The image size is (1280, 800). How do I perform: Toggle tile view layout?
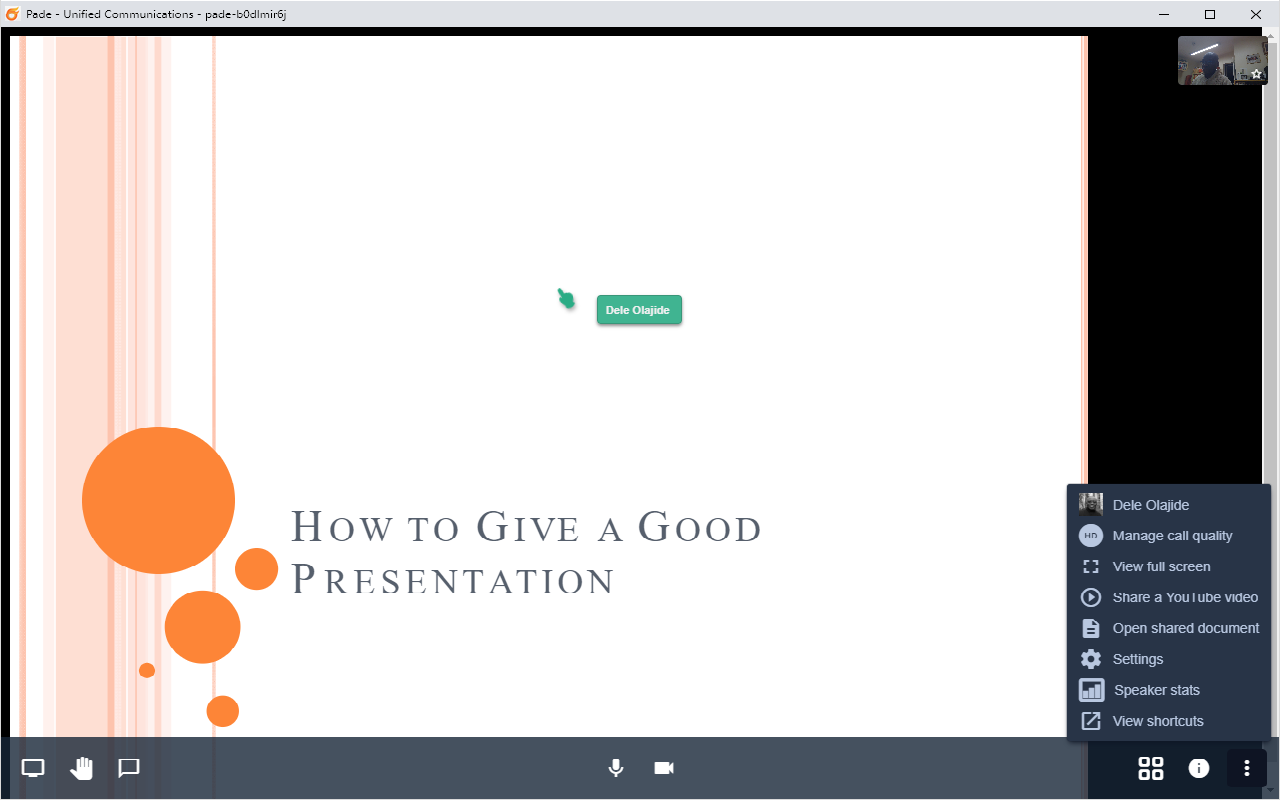[1150, 768]
